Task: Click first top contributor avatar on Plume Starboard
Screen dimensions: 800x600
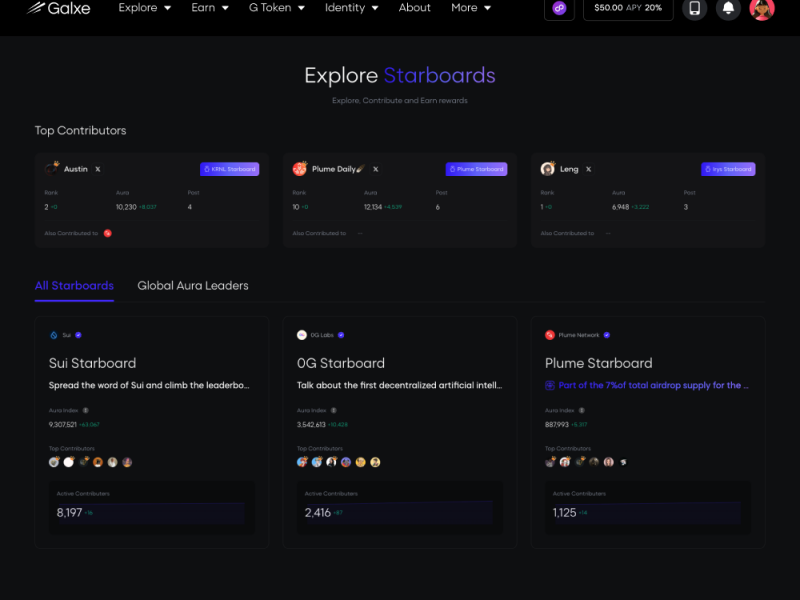Action: point(550,462)
